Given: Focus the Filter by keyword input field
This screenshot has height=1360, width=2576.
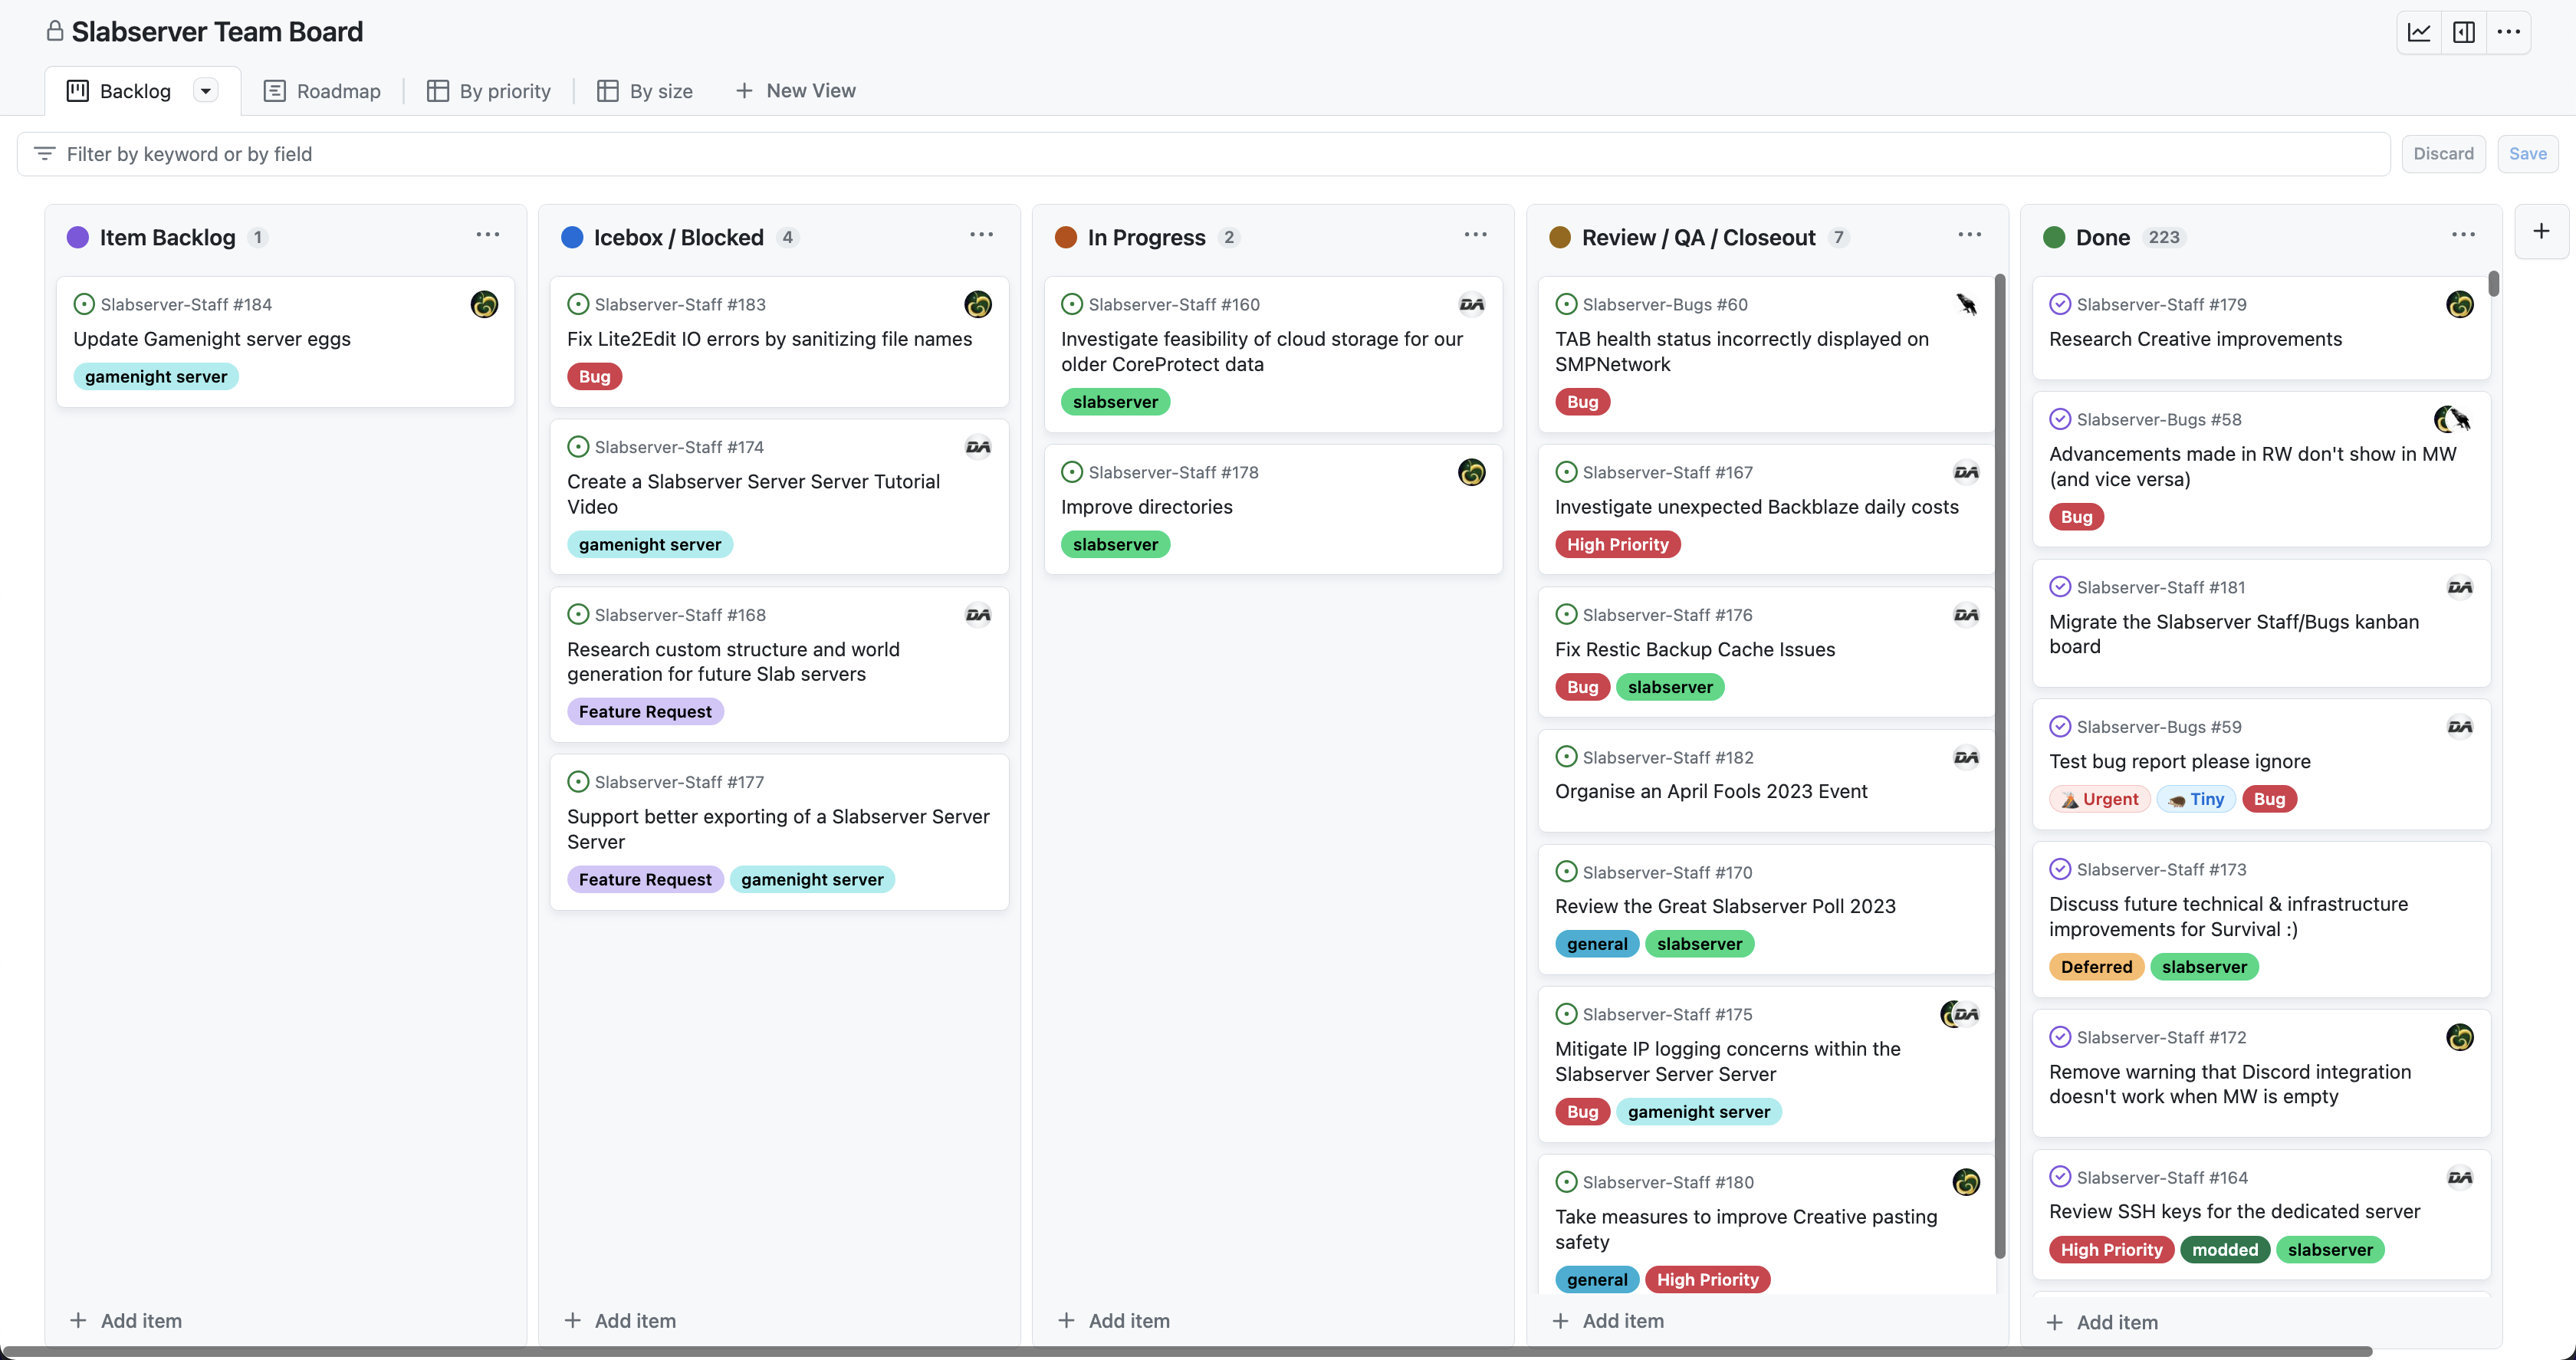Looking at the screenshot, I should pyautogui.click(x=1200, y=154).
